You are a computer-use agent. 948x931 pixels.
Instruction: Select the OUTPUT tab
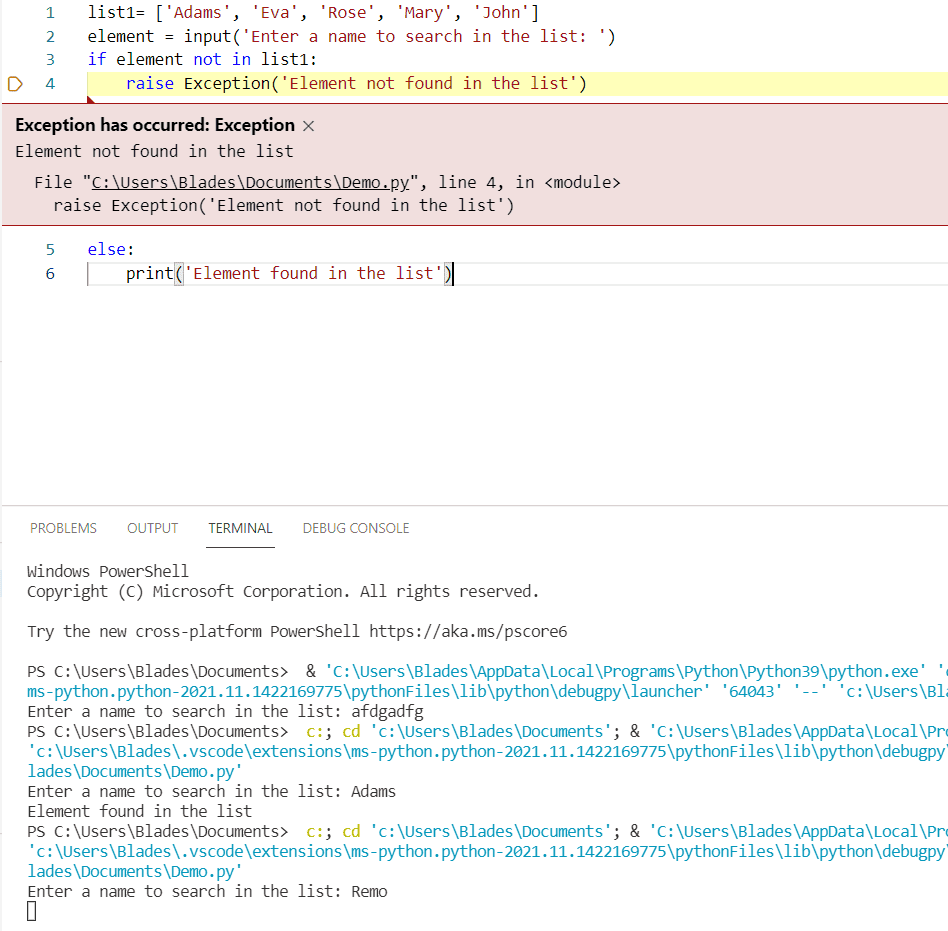(152, 528)
